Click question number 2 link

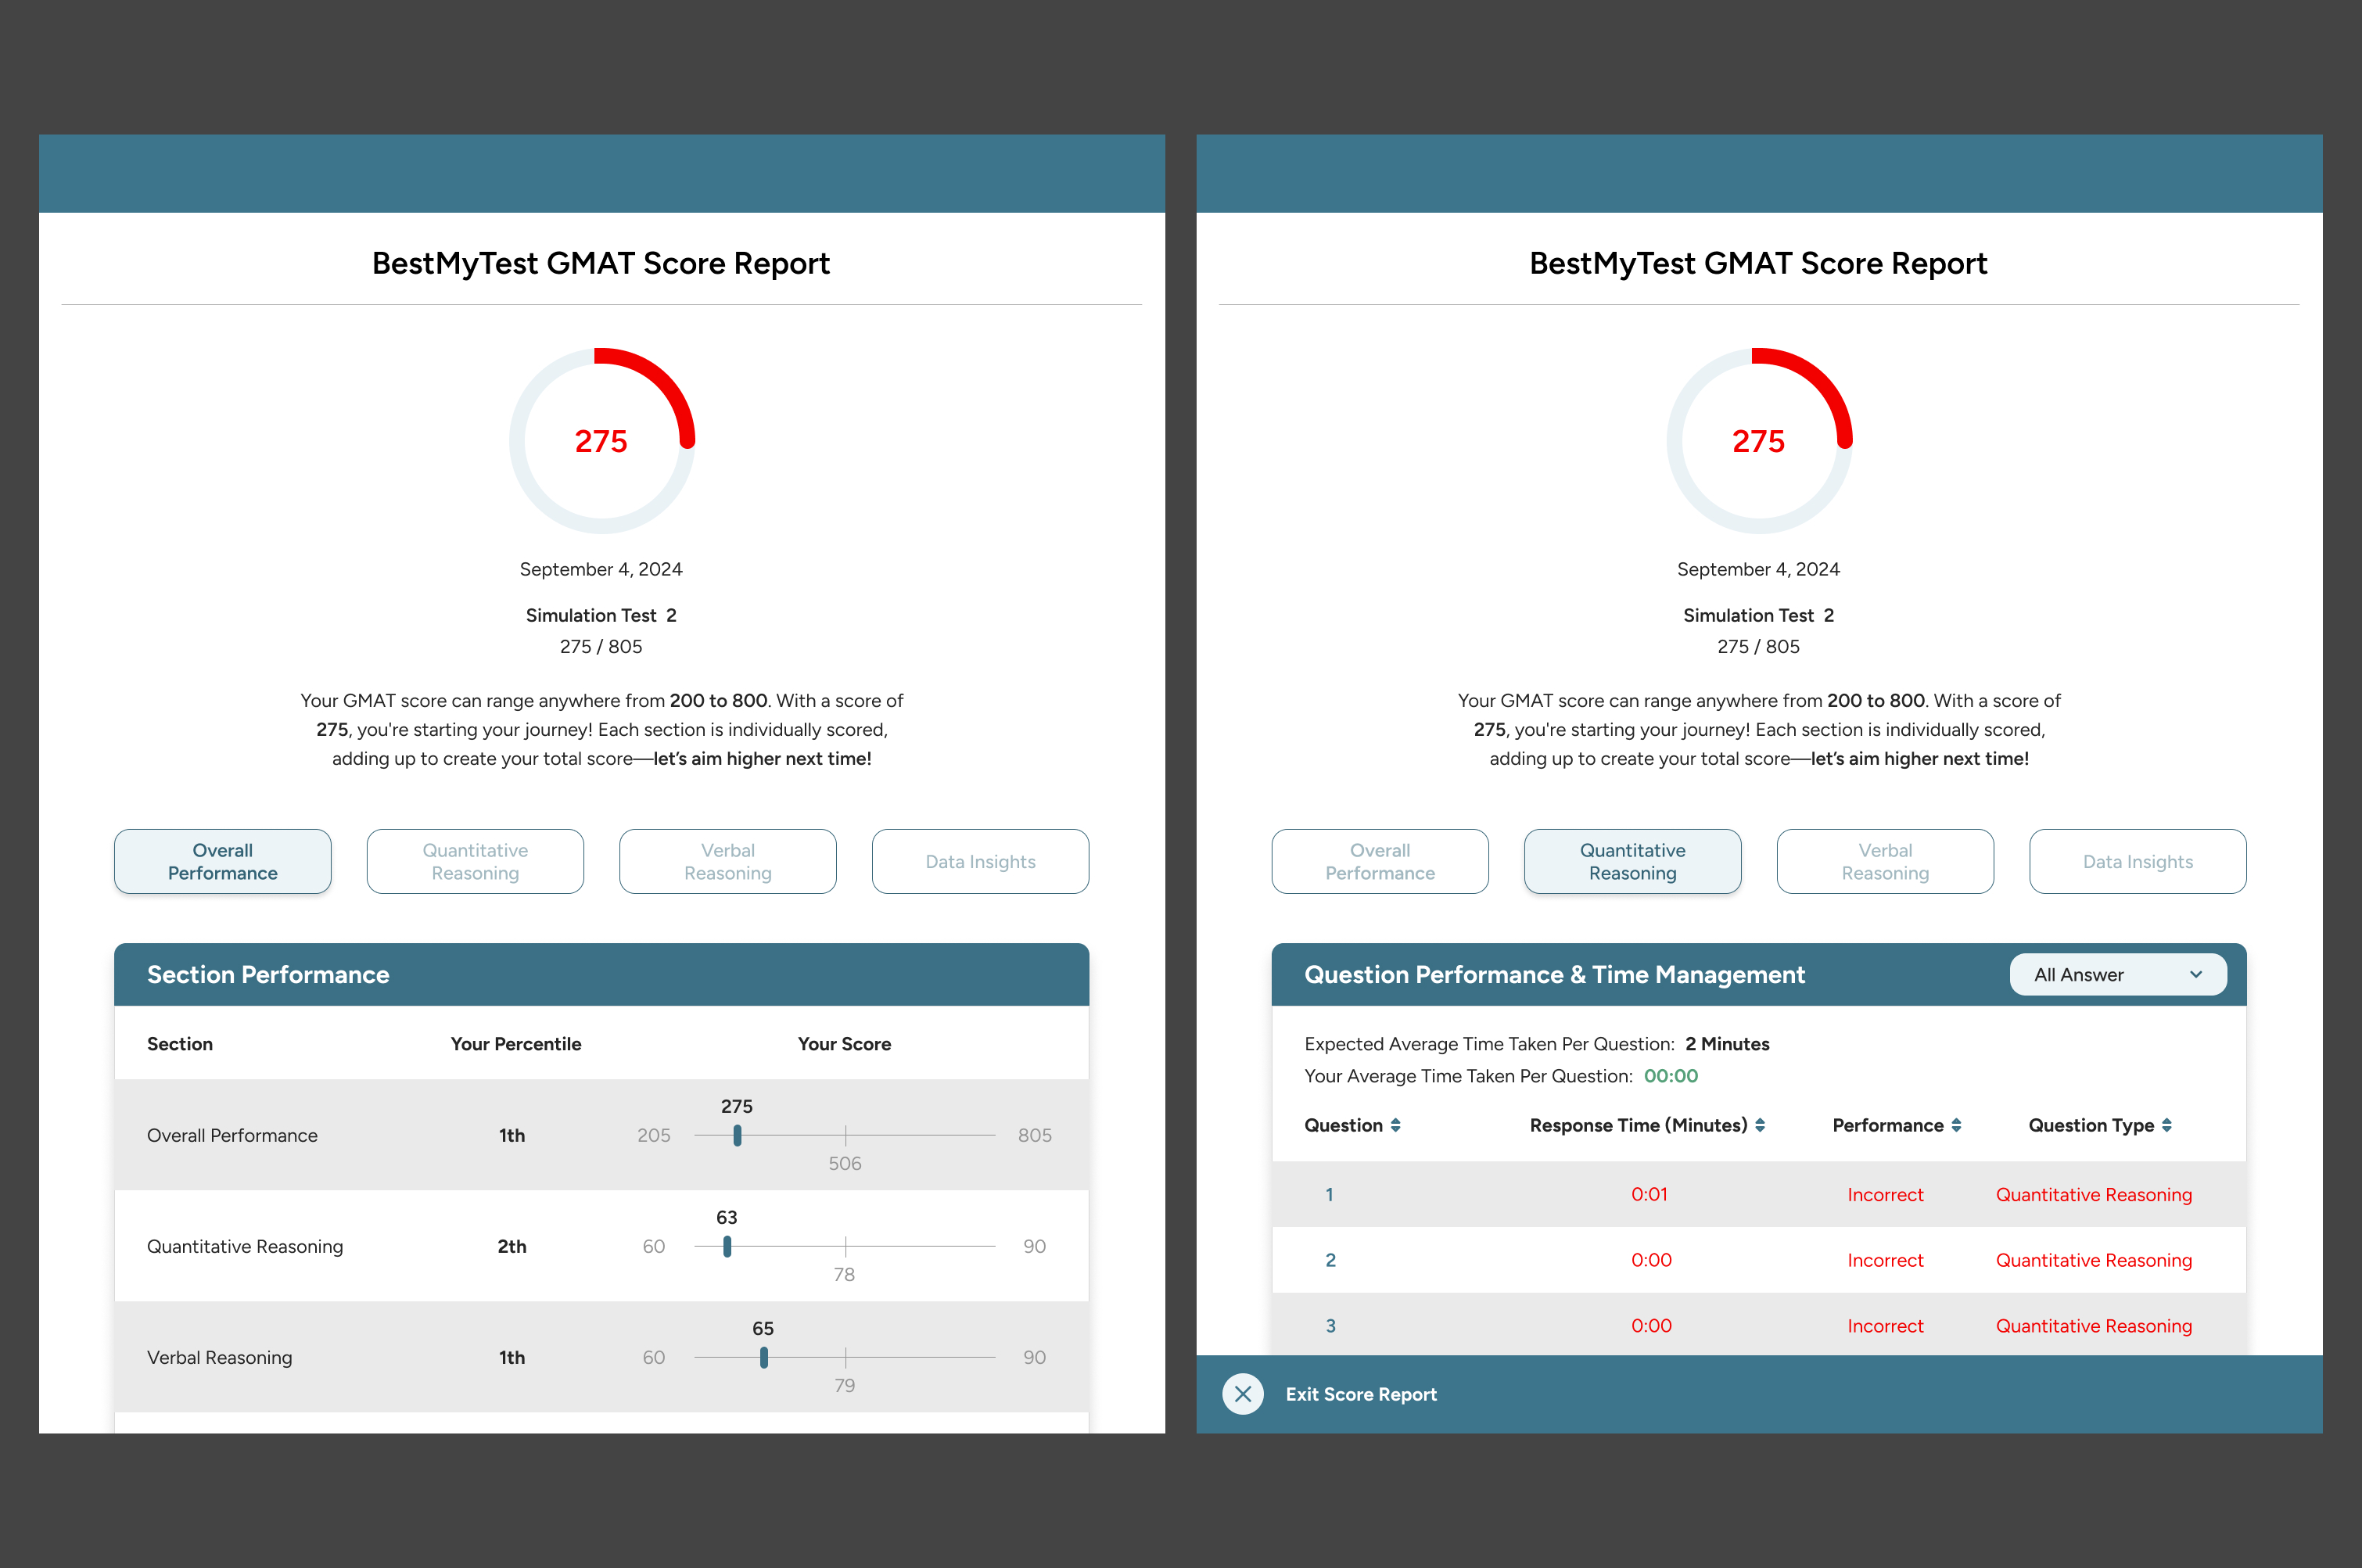(1330, 1261)
